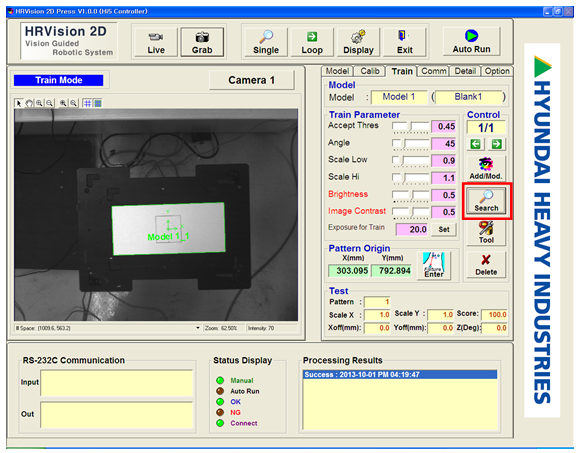Image resolution: width=580 pixels, height=453 pixels.
Task: Click the Score field showing 100.0
Action: (x=494, y=315)
